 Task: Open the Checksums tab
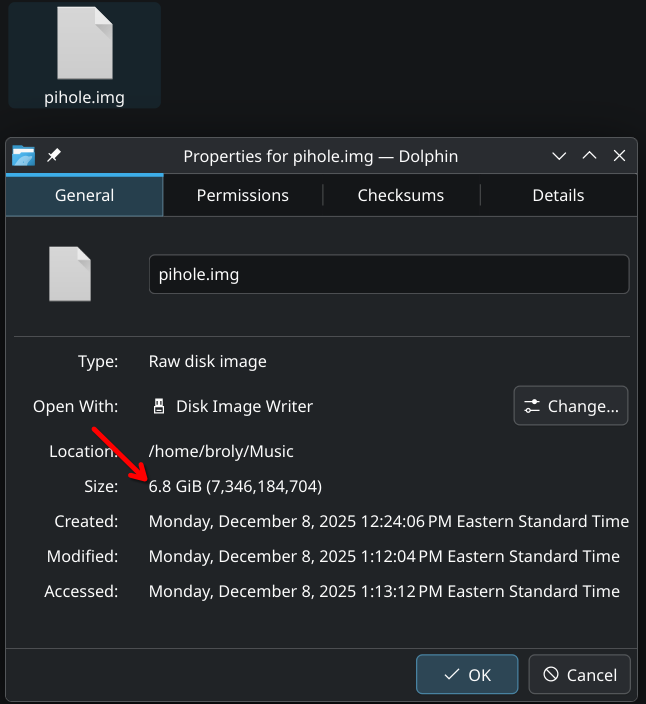401,196
